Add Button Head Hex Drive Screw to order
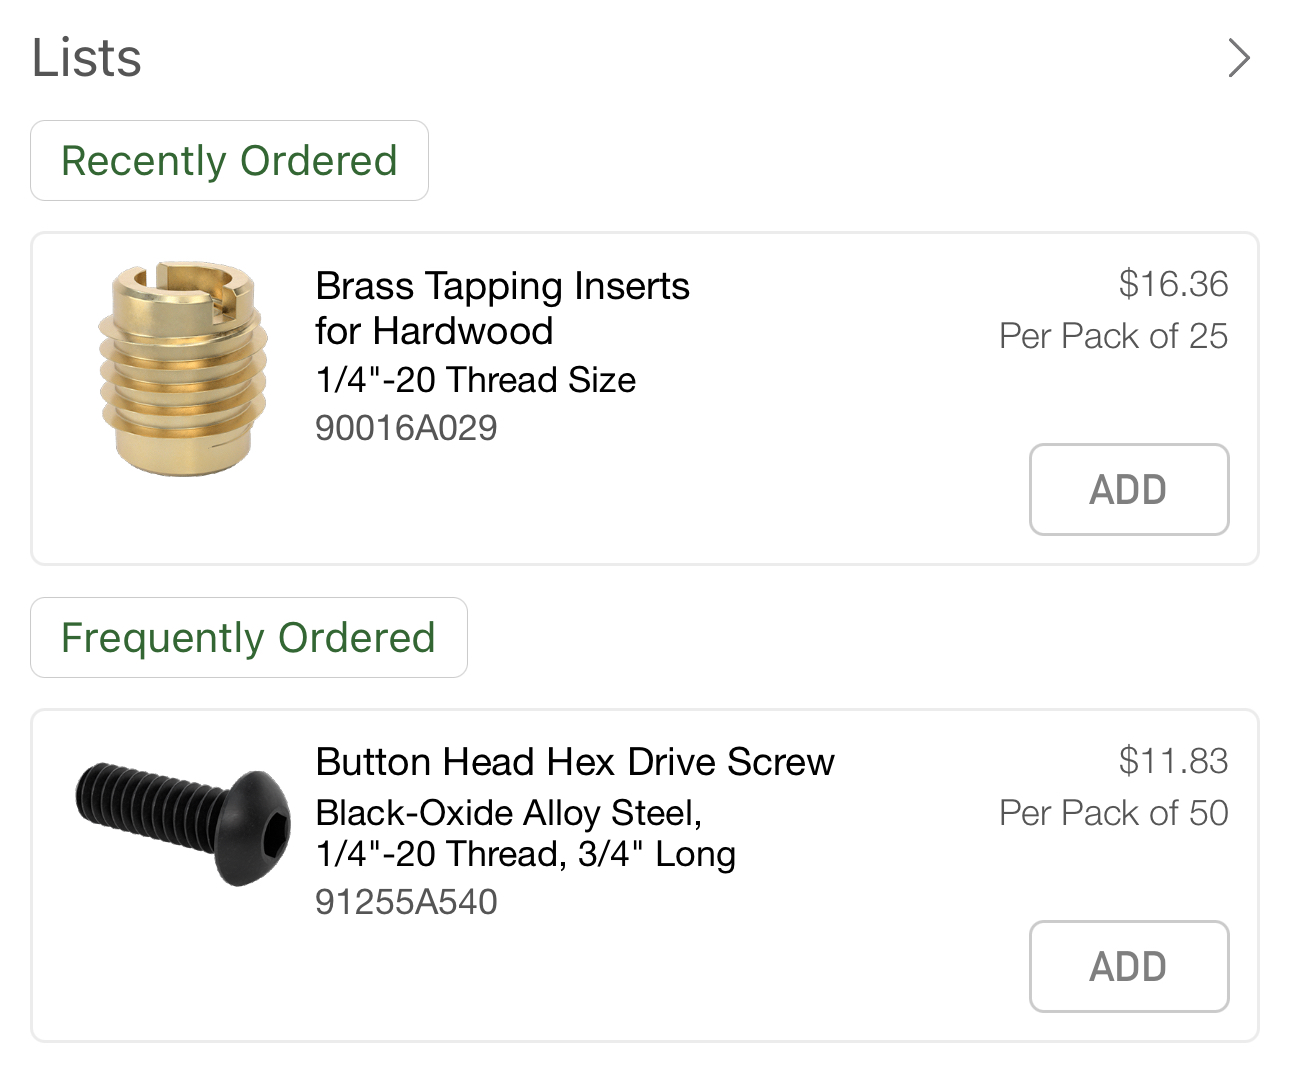This screenshot has height=1070, width=1290. [x=1128, y=967]
